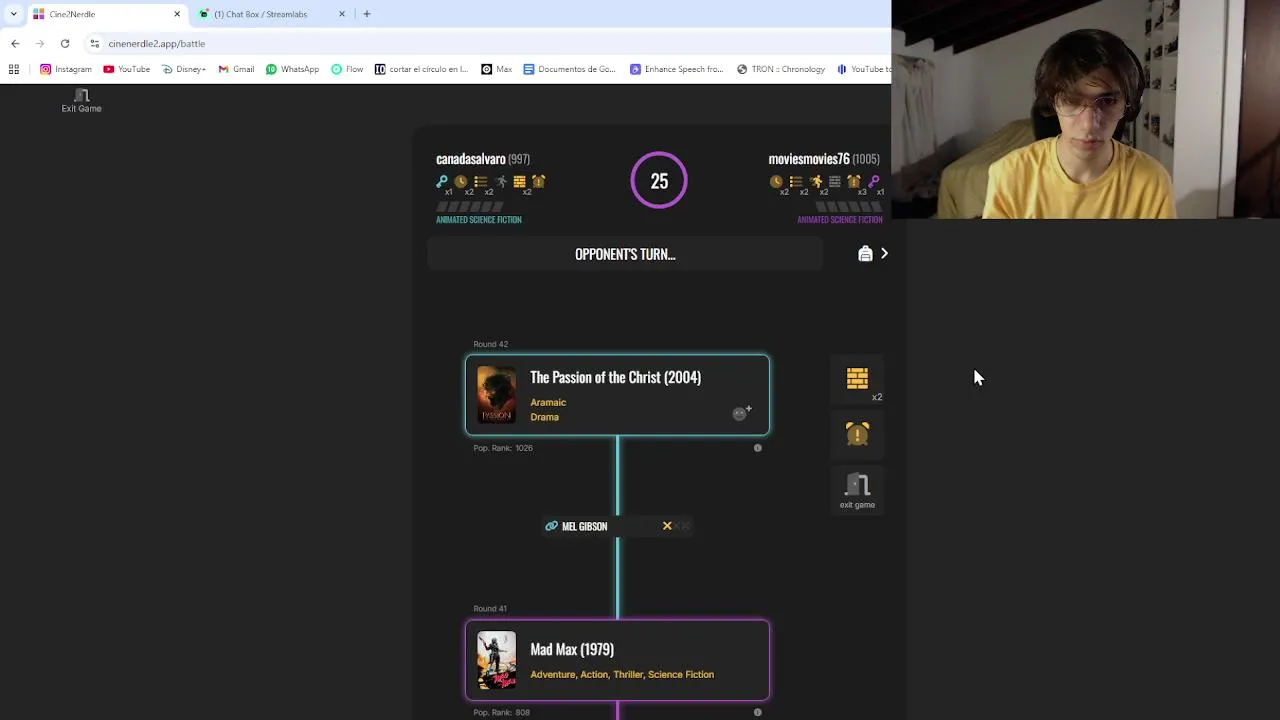
Task: Open the Mad Max poster thumbnail
Action: pos(497,660)
